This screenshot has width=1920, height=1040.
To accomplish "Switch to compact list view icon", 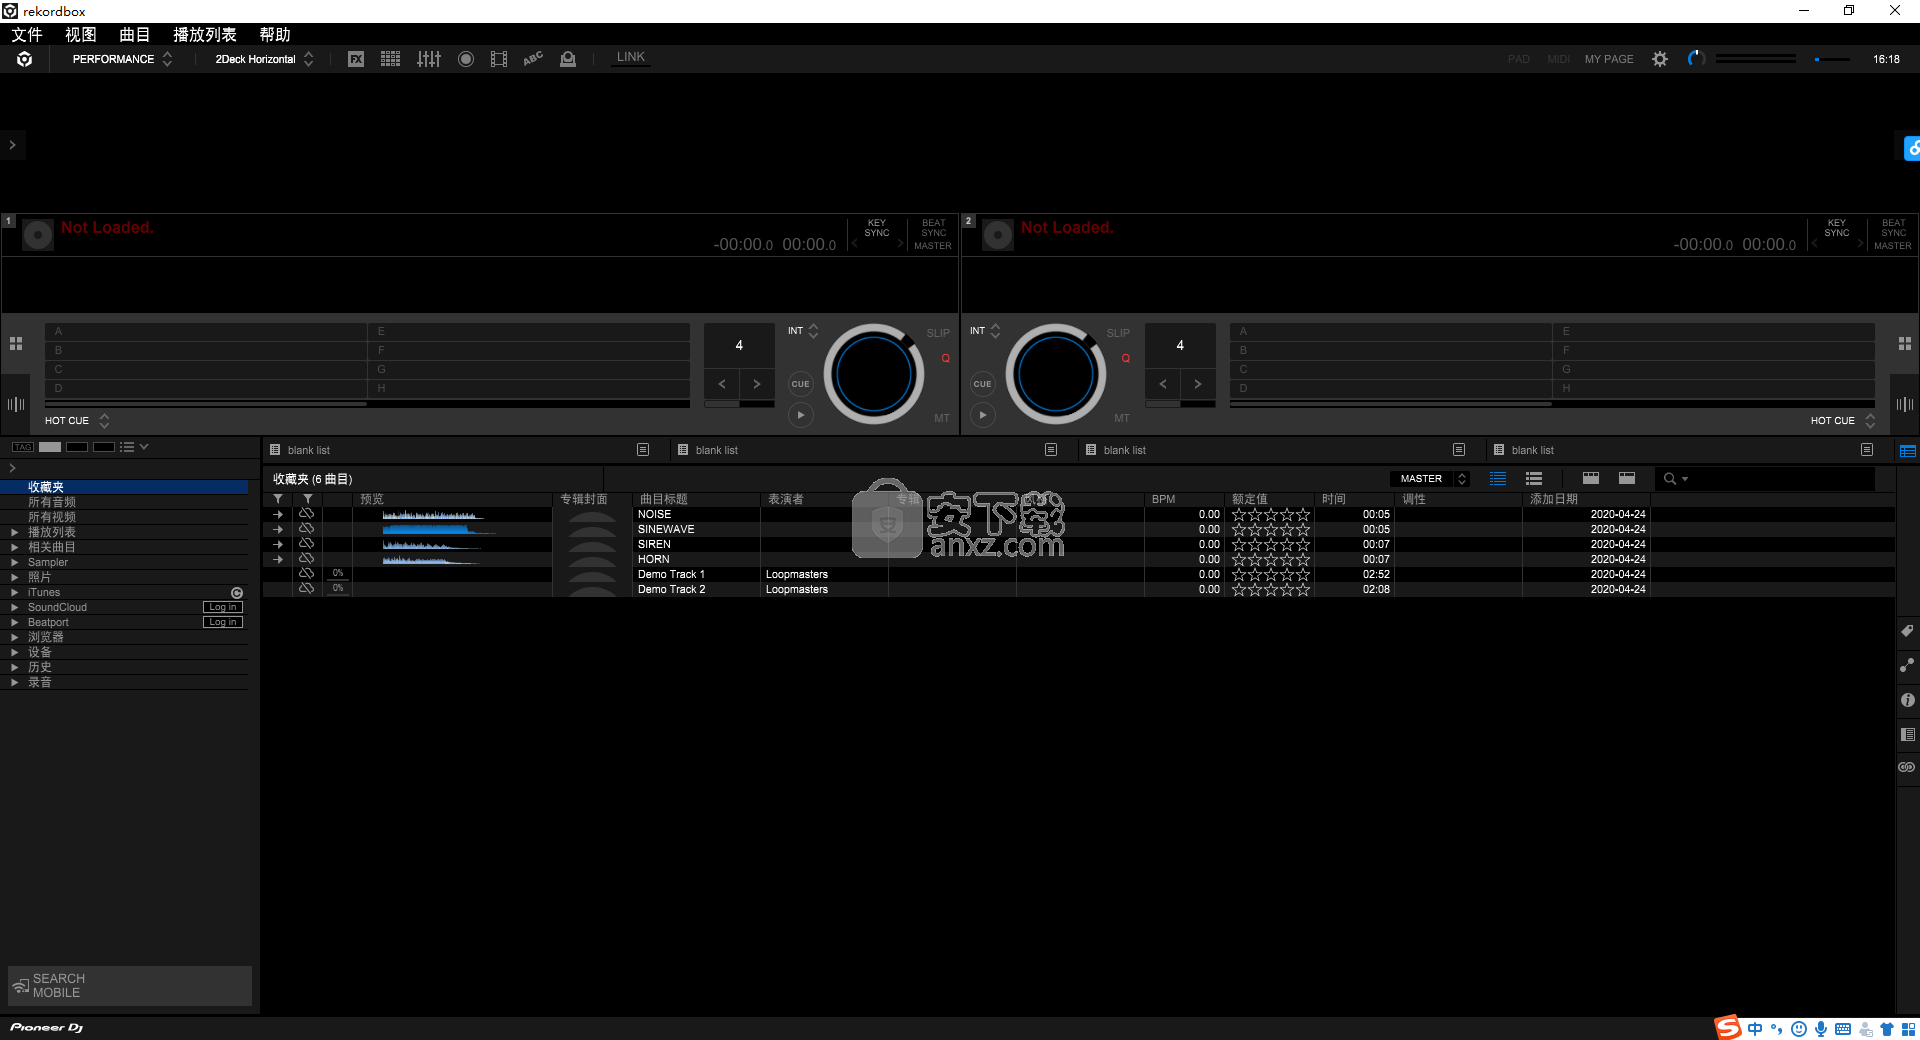I will coord(1534,479).
